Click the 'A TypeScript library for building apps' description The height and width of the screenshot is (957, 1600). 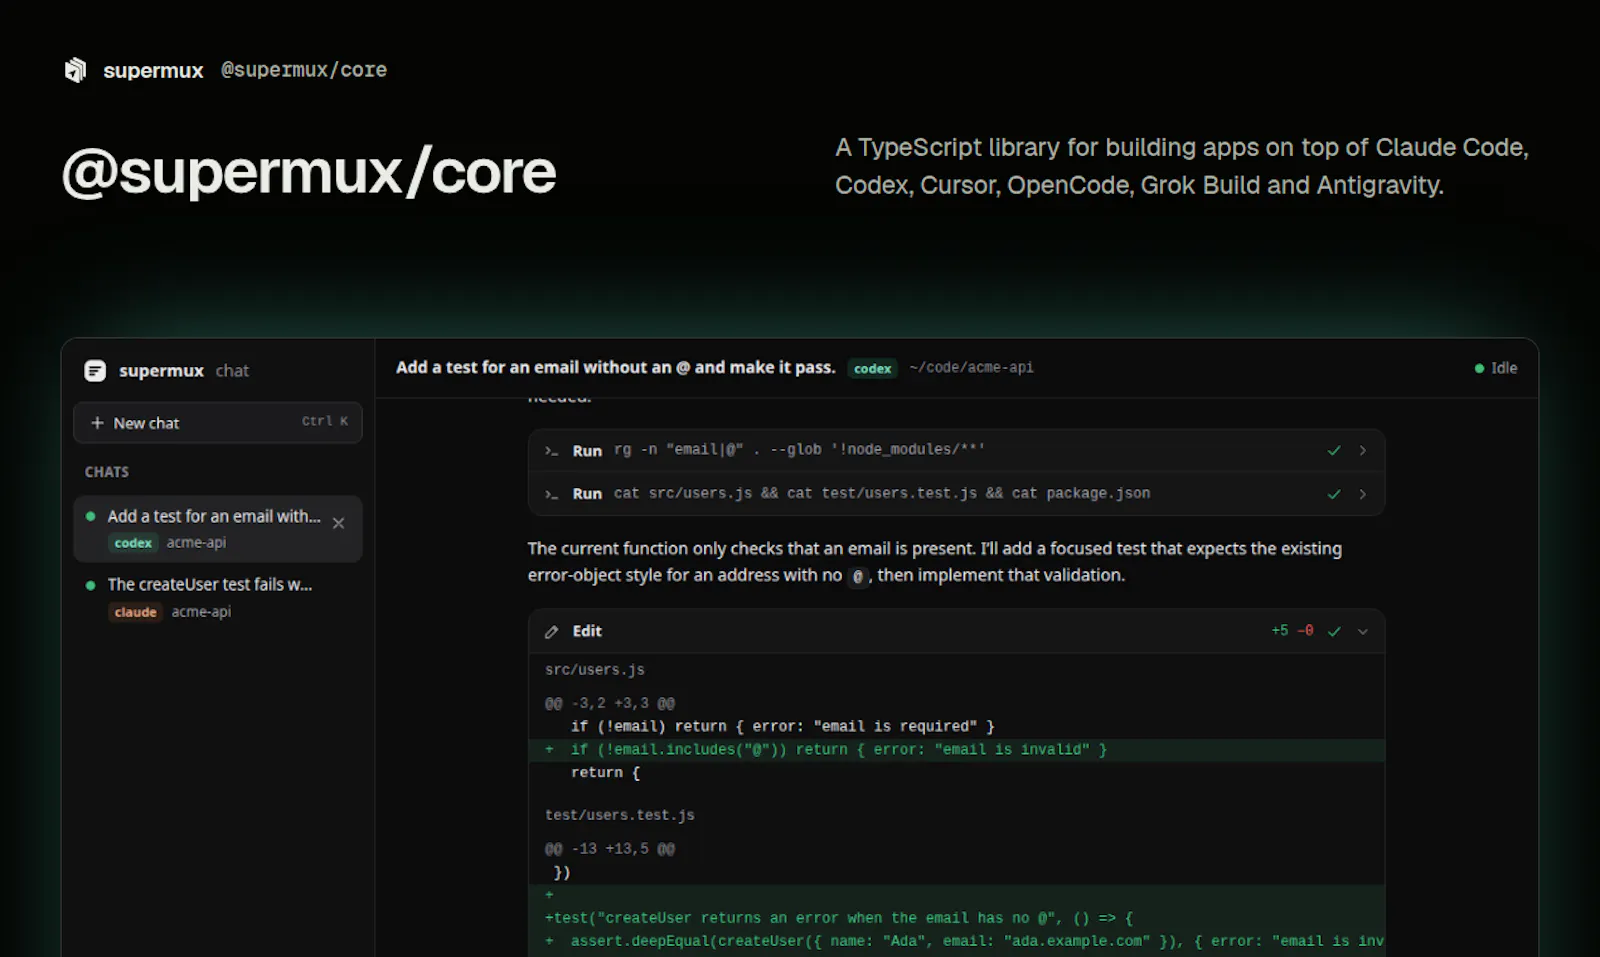pos(1182,166)
